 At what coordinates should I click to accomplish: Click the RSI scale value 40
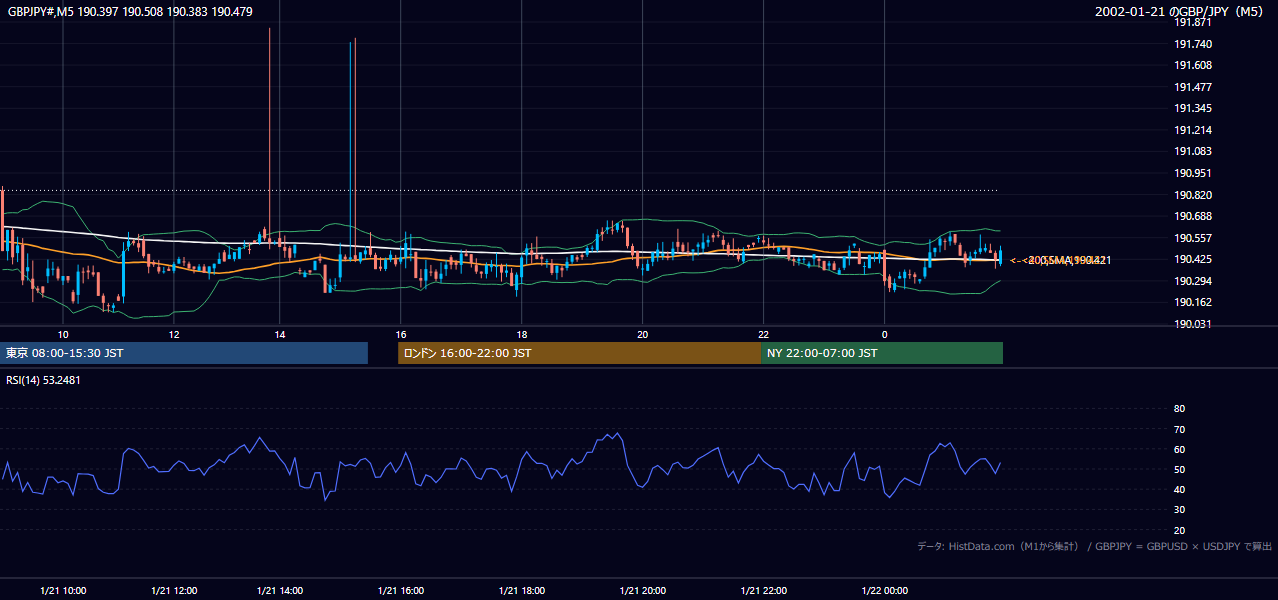(x=1179, y=489)
